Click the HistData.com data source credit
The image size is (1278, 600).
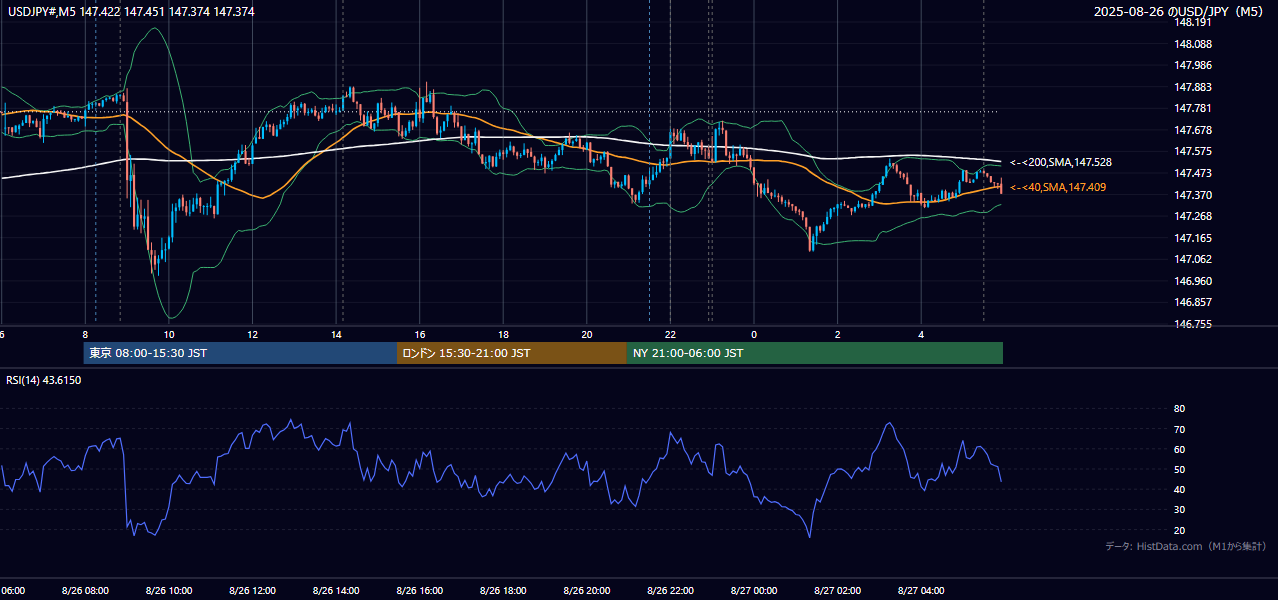tap(1185, 546)
